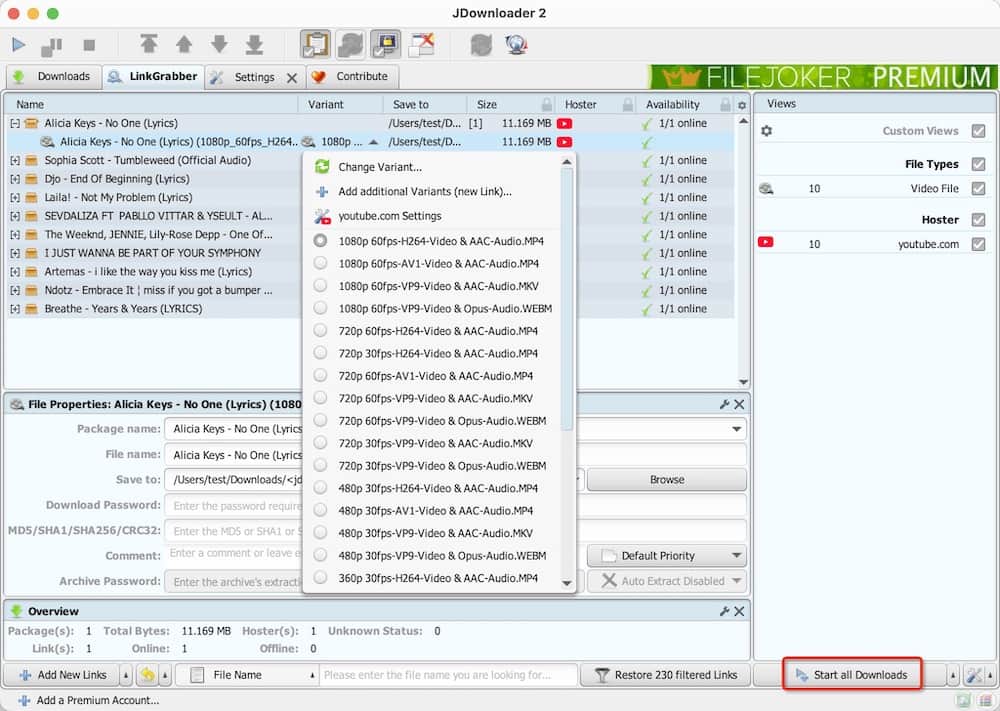Click the update check globe icon

pos(516,45)
